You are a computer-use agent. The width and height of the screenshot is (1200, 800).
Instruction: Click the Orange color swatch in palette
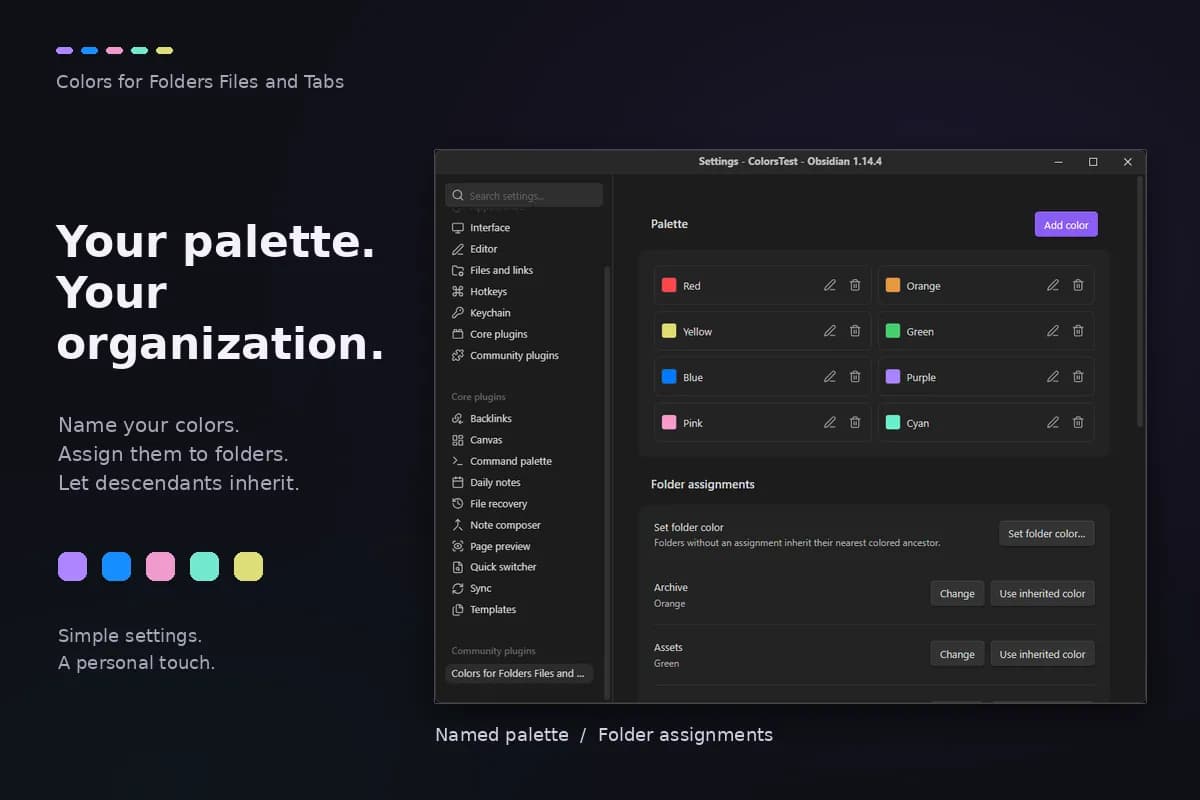(x=893, y=285)
